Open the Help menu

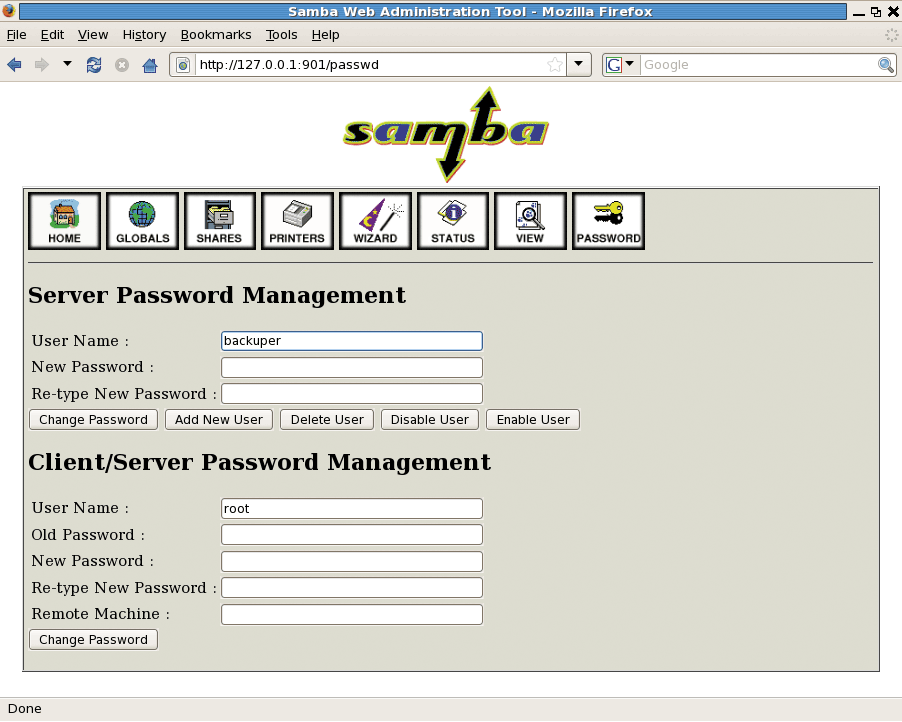(326, 35)
